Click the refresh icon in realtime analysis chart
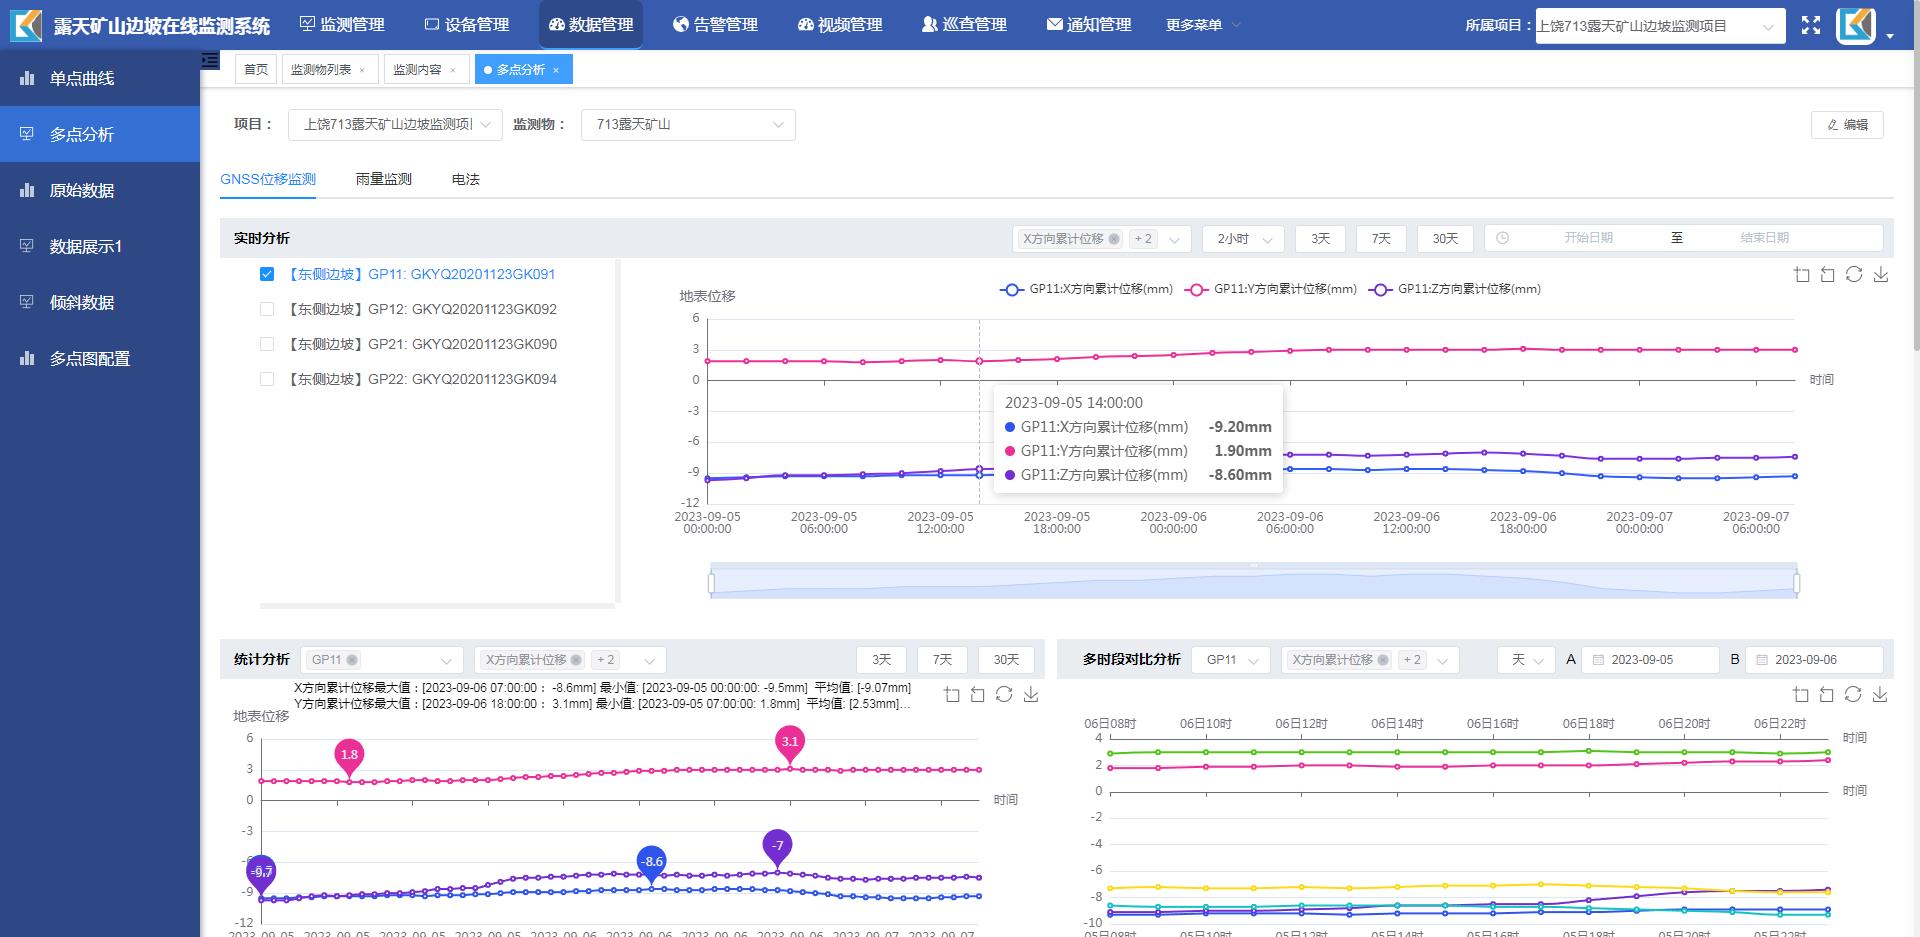The height and width of the screenshot is (937, 1920). tap(1854, 275)
